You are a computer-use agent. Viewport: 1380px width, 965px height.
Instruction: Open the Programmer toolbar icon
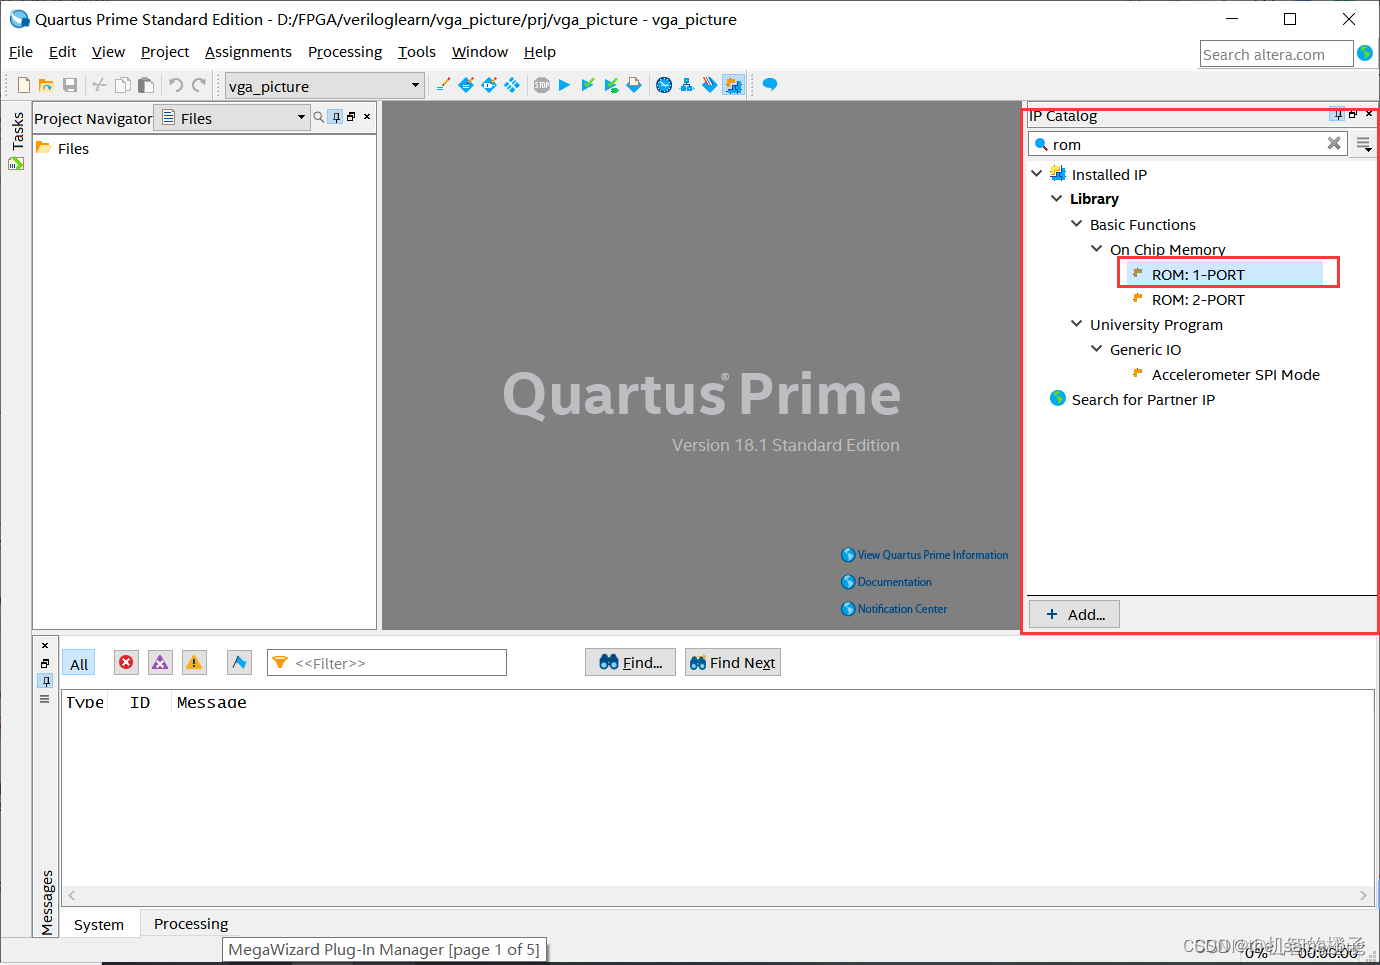tap(710, 85)
